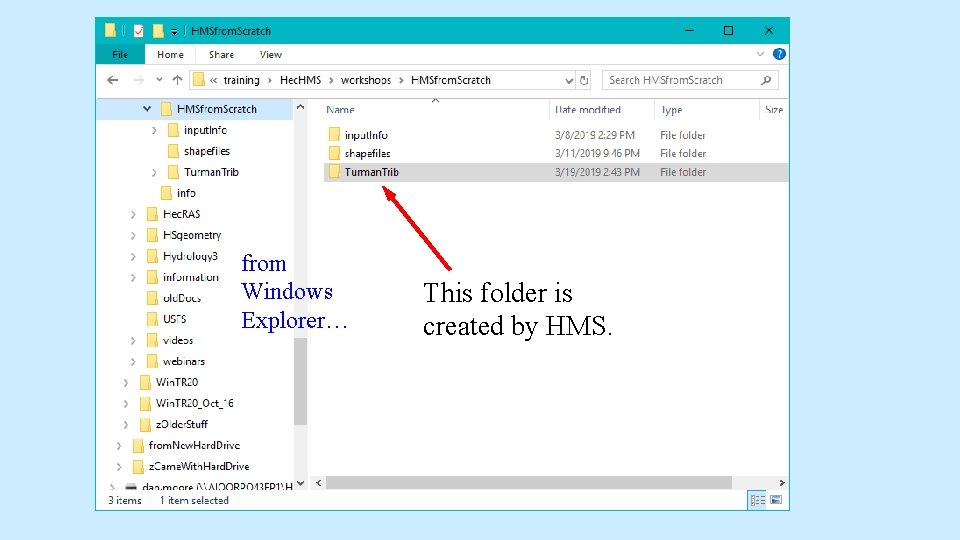Expand the inputInfo tree node
The image size is (960, 540).
(154, 130)
